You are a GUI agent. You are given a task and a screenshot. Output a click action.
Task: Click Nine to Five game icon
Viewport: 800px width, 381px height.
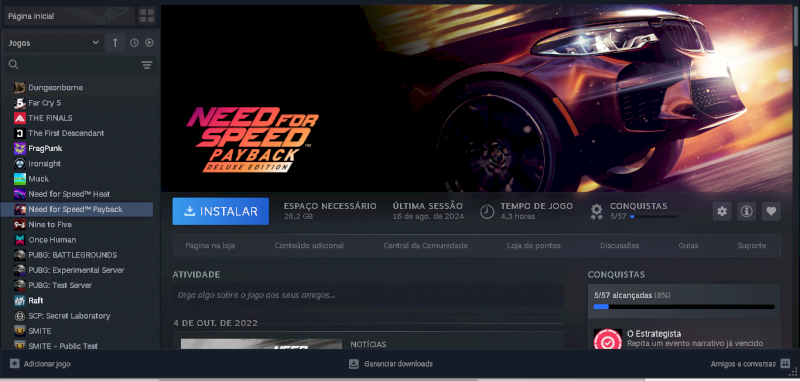click(x=20, y=224)
